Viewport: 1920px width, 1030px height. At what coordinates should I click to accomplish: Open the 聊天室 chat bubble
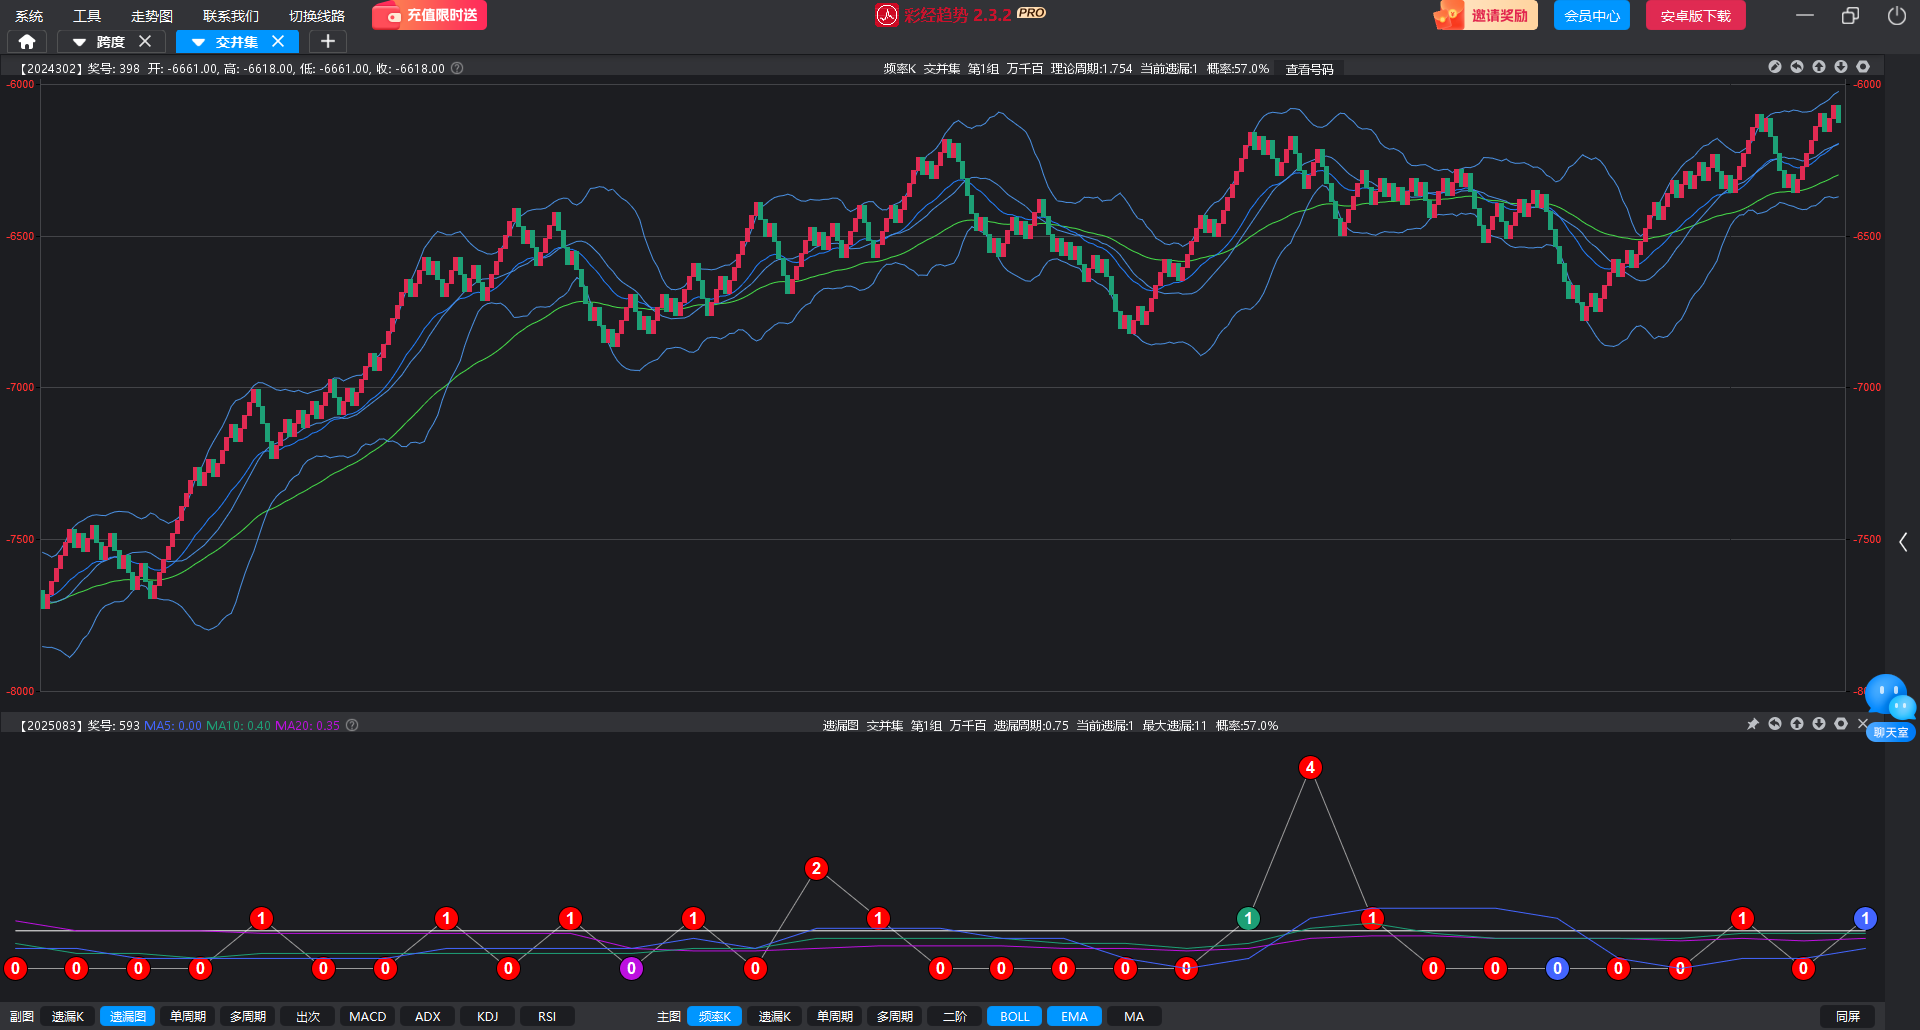pos(1890,707)
